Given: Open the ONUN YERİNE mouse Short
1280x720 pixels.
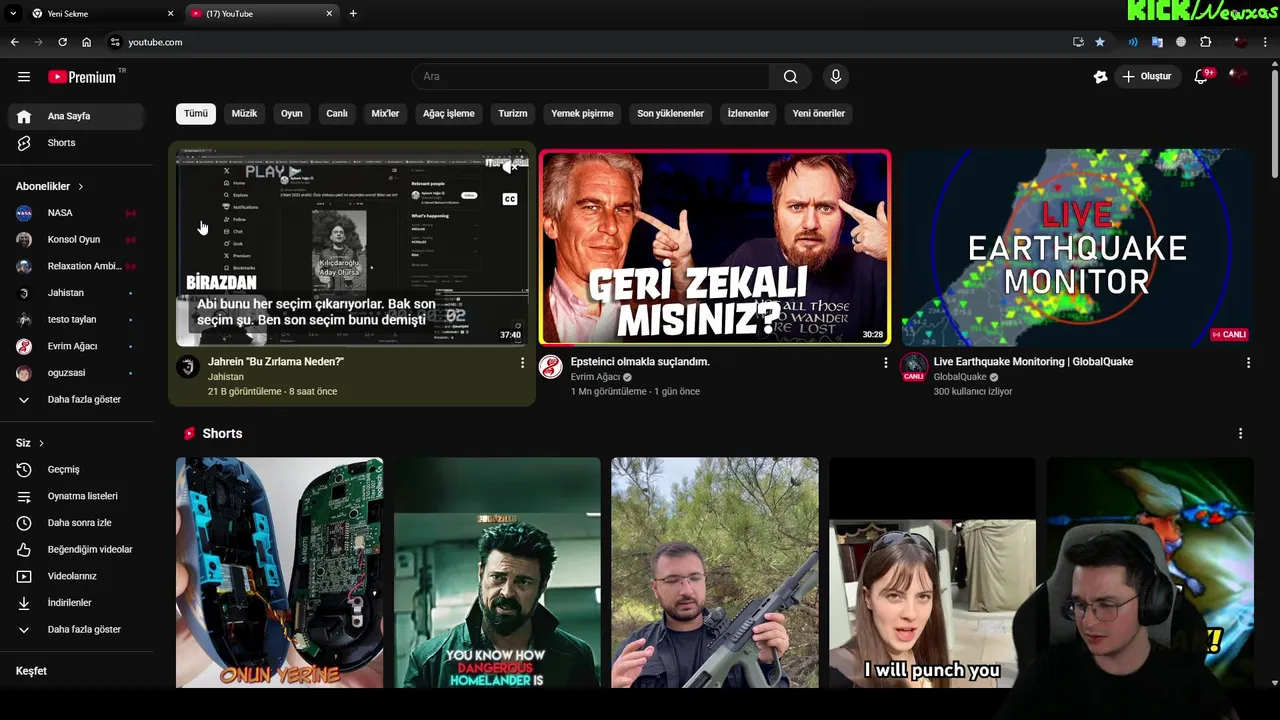Looking at the screenshot, I should click(x=279, y=573).
